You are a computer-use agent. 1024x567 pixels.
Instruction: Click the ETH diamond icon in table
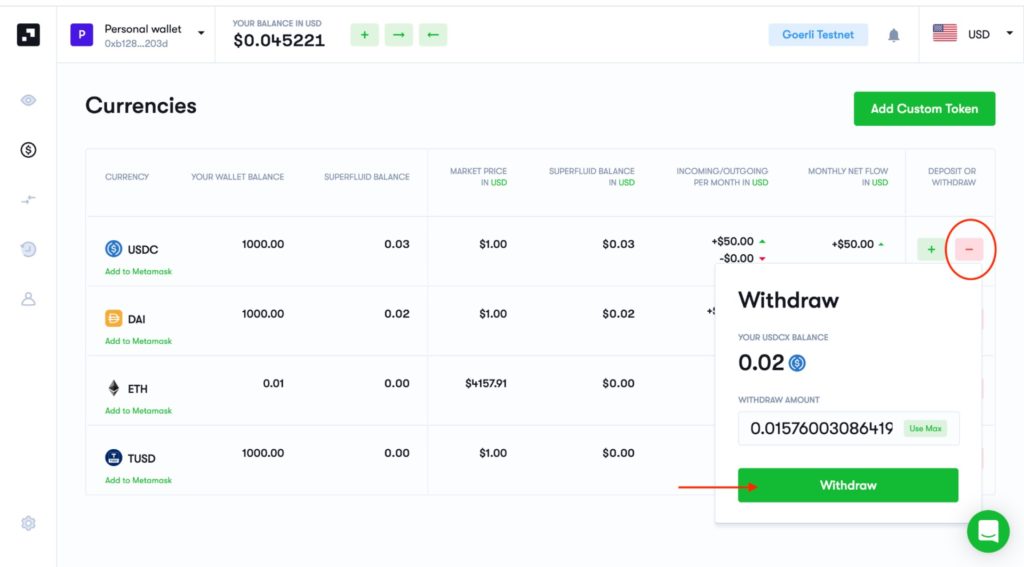click(114, 388)
